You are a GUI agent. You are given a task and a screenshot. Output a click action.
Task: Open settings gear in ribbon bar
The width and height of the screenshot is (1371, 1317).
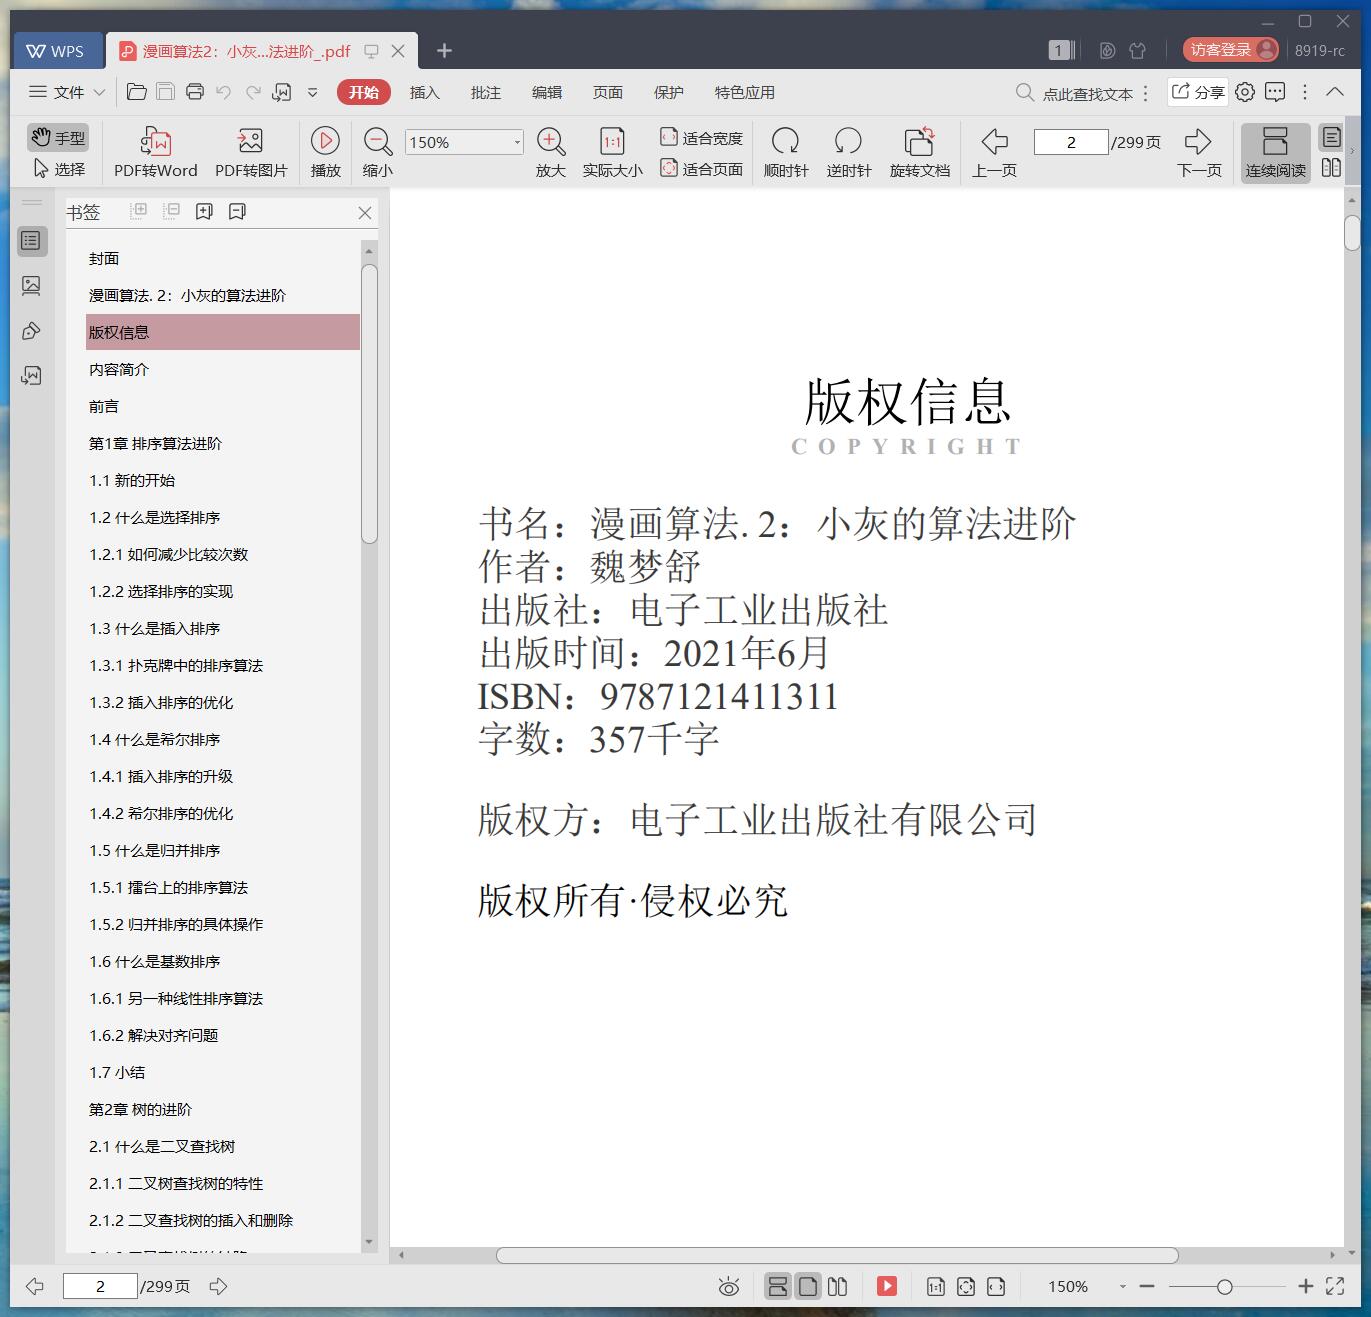(x=1245, y=92)
